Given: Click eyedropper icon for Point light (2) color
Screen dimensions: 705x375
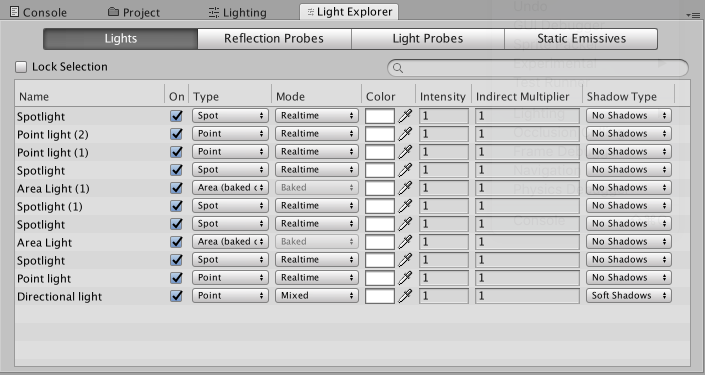Looking at the screenshot, I should coord(405,134).
